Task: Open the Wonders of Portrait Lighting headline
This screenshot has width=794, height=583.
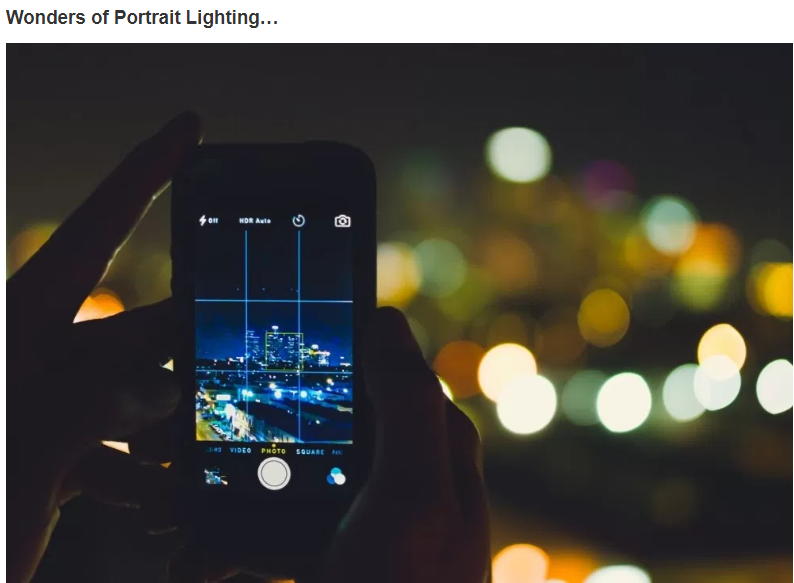Action: (x=142, y=17)
